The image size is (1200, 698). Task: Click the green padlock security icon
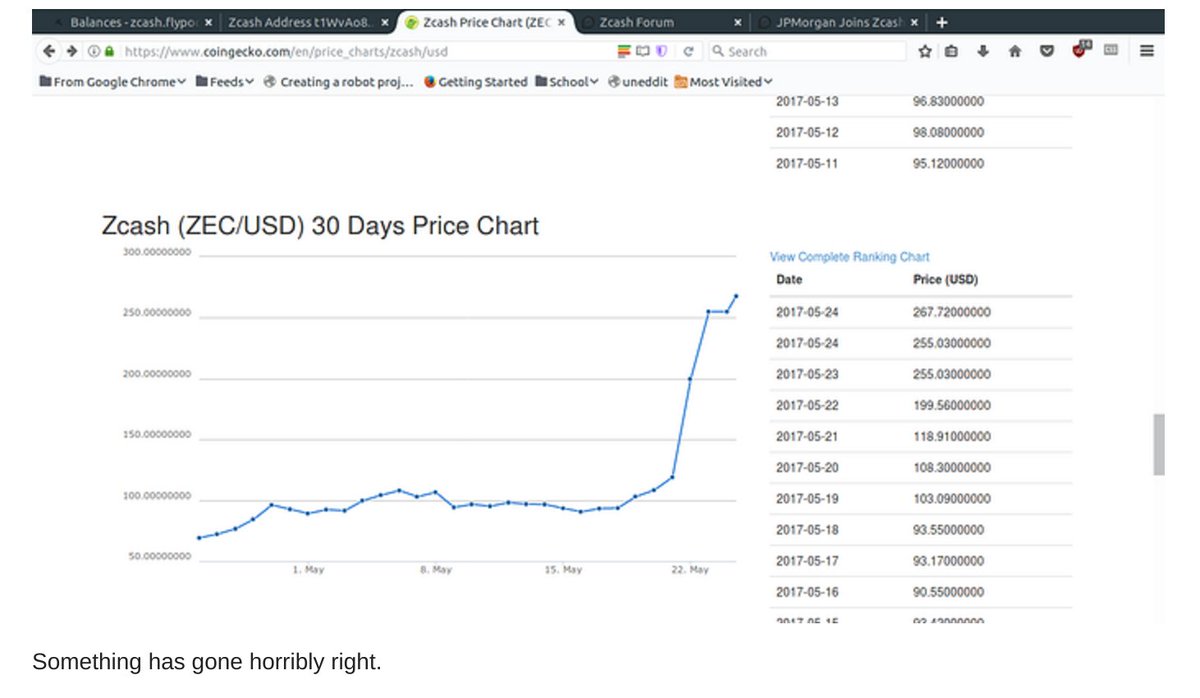pos(109,51)
